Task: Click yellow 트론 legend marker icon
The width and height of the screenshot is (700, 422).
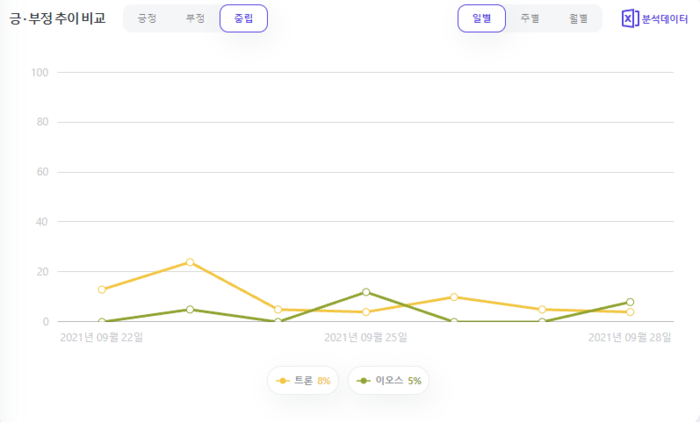Action: (283, 381)
